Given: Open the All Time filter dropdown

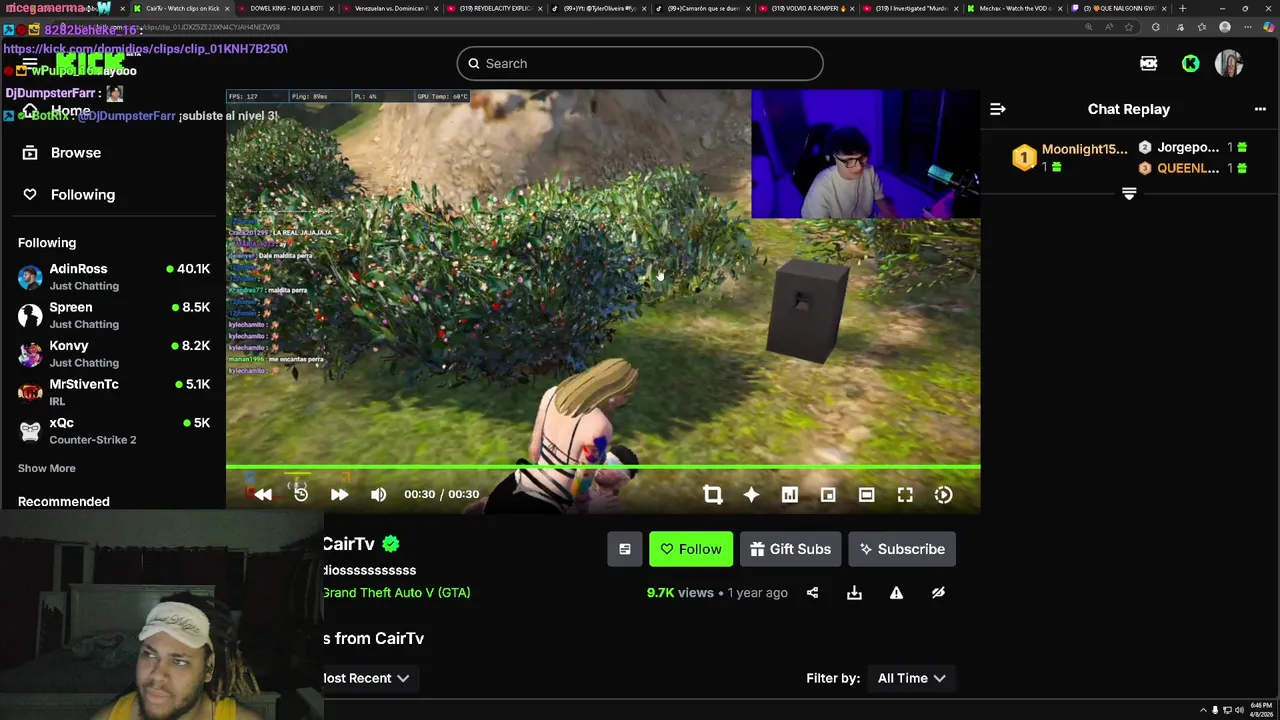Looking at the screenshot, I should (911, 678).
